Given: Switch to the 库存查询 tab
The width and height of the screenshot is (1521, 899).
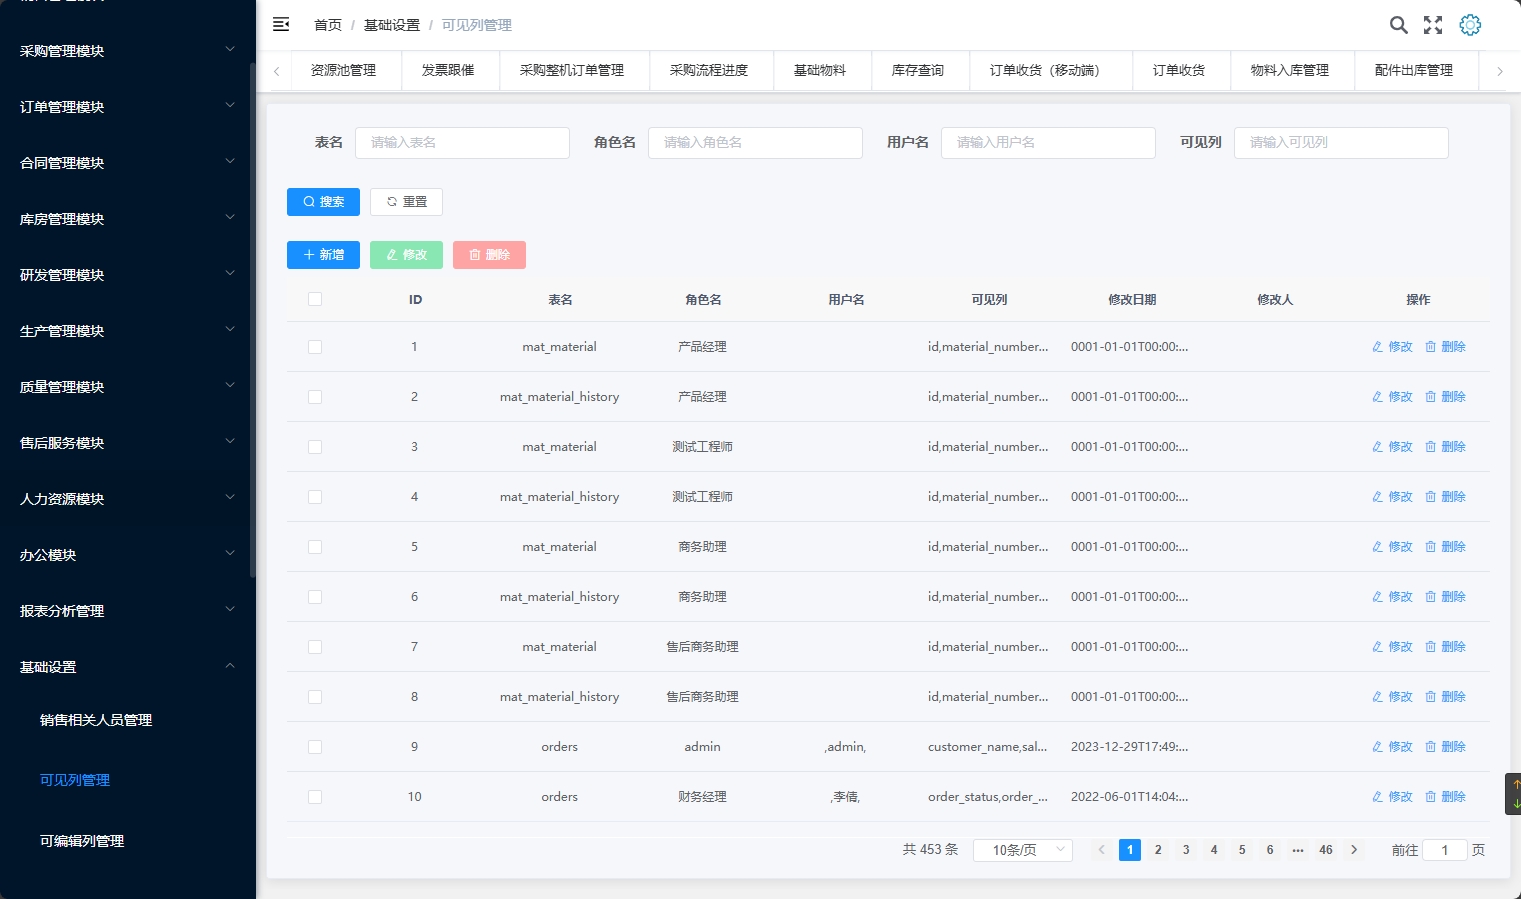Looking at the screenshot, I should pos(918,70).
